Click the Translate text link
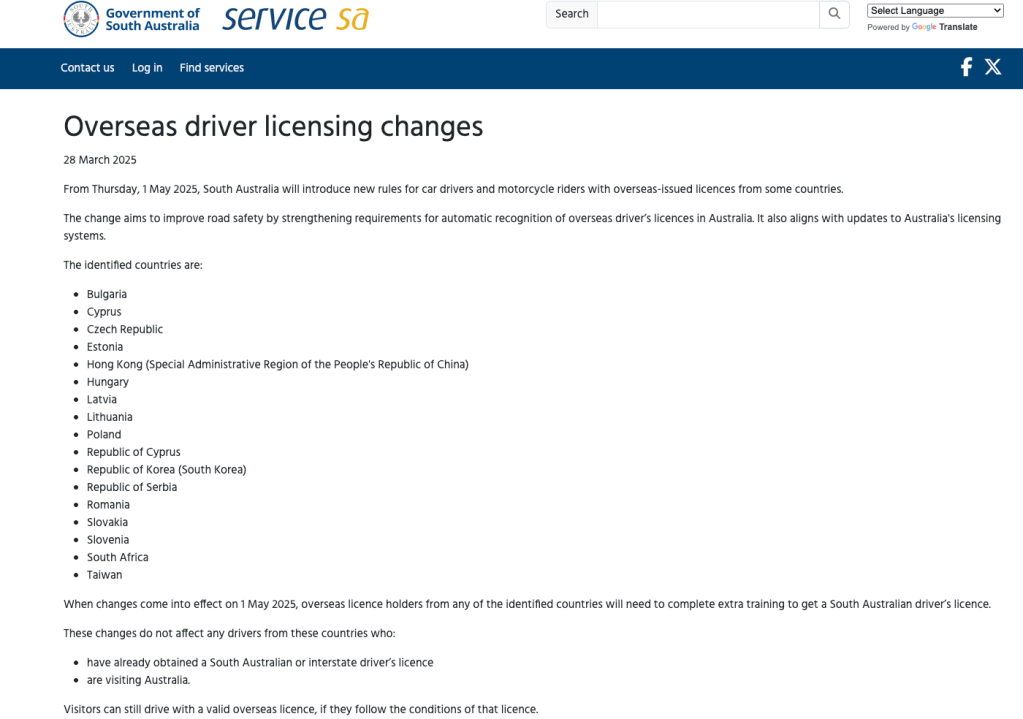Image resolution: width=1023 pixels, height=719 pixels. point(958,27)
